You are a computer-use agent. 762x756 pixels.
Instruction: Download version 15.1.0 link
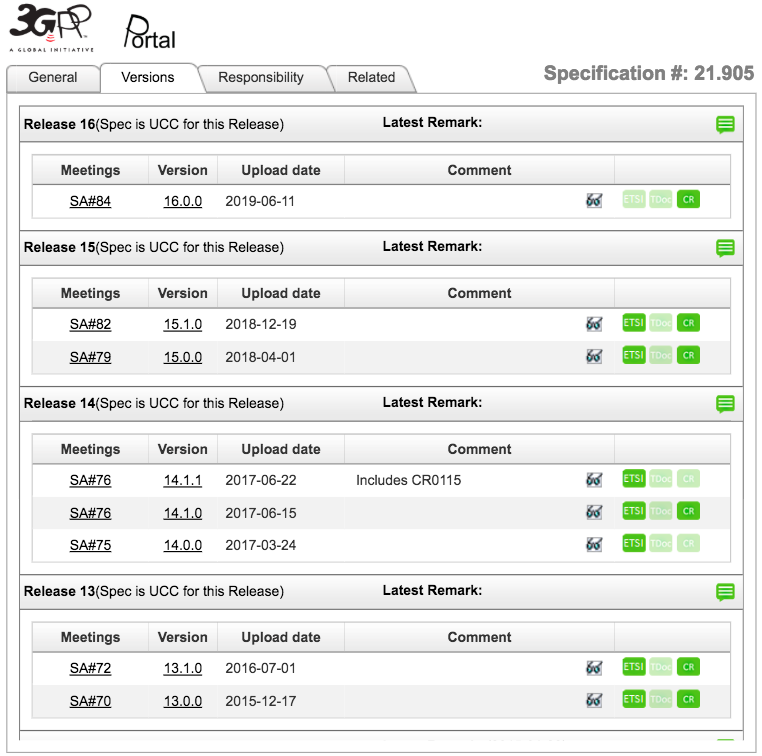coord(183,324)
